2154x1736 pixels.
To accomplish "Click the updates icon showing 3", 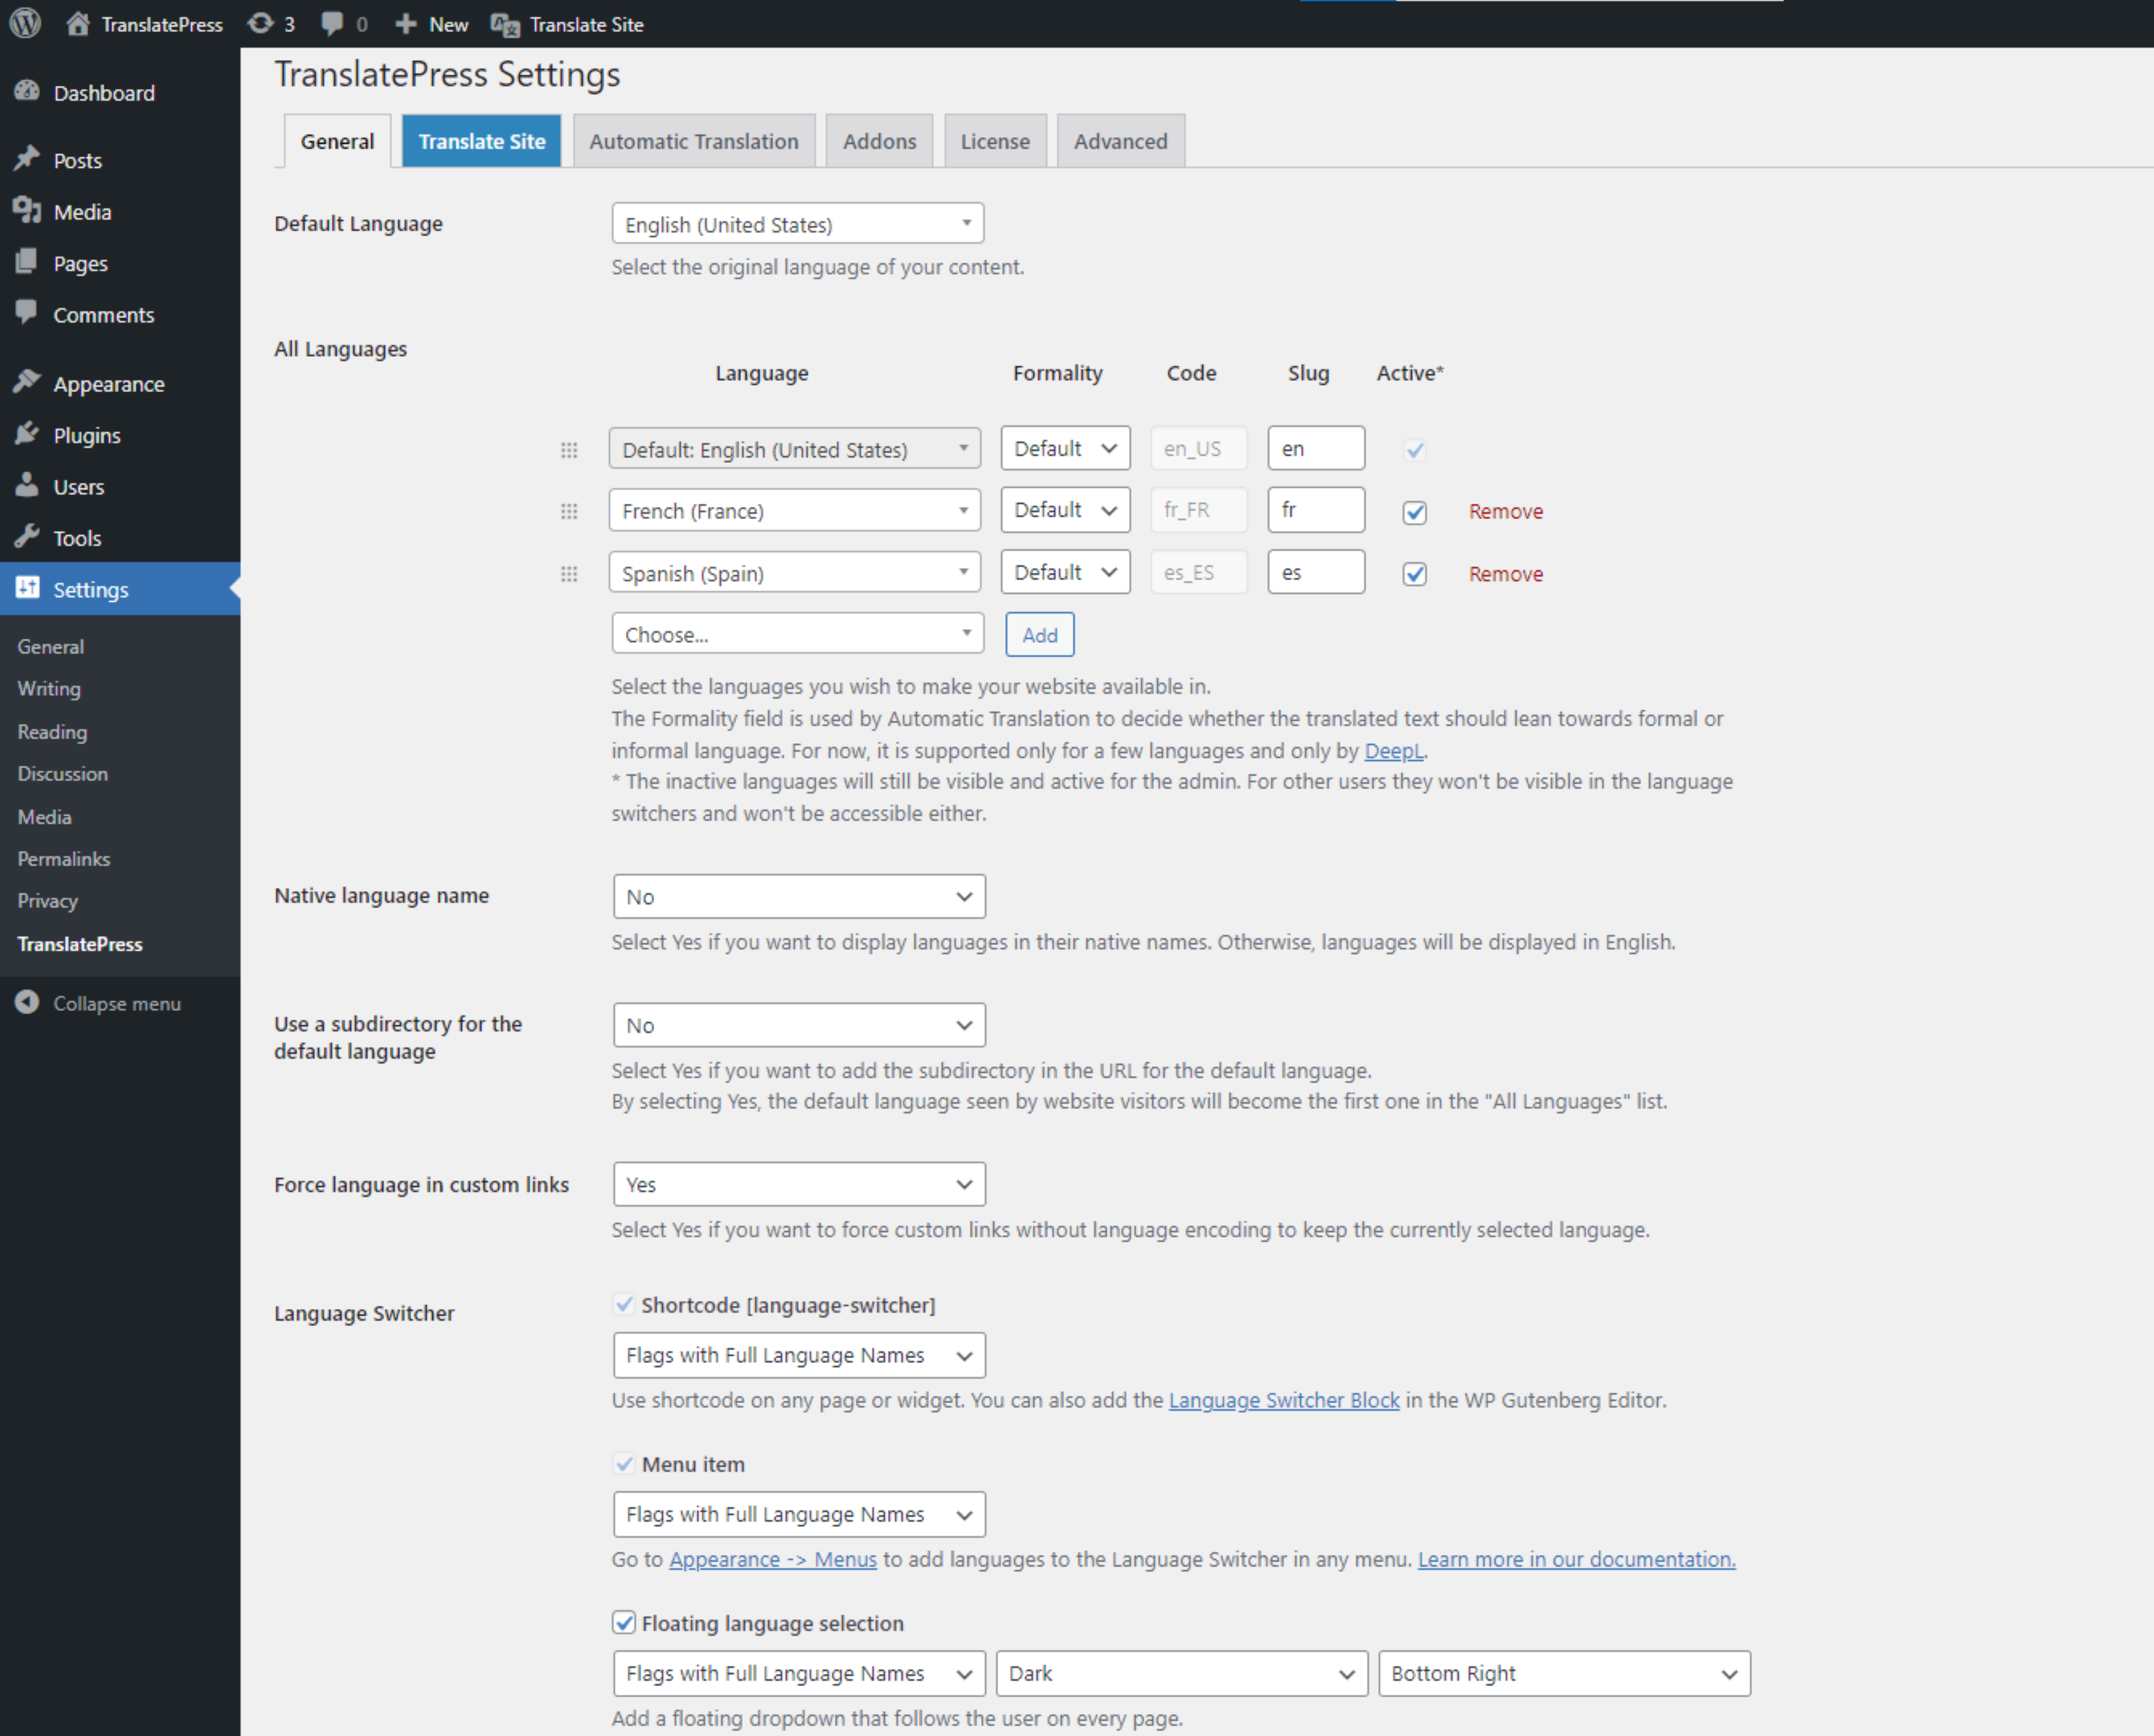I will [x=260, y=24].
